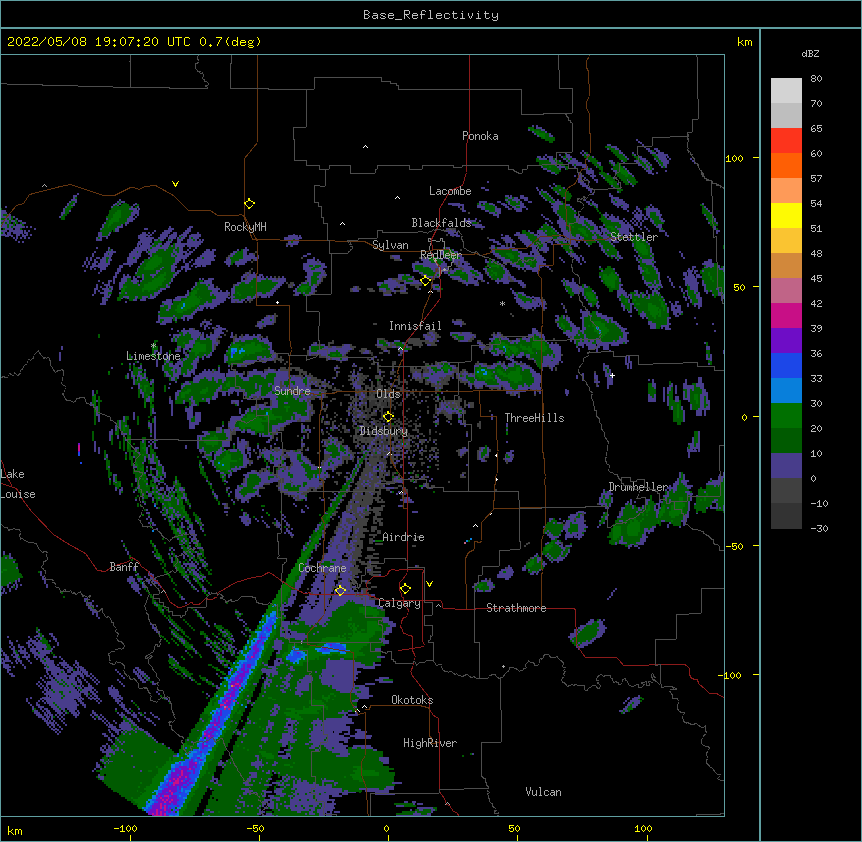Click the Limestone label
The width and height of the screenshot is (862, 842).
[153, 356]
